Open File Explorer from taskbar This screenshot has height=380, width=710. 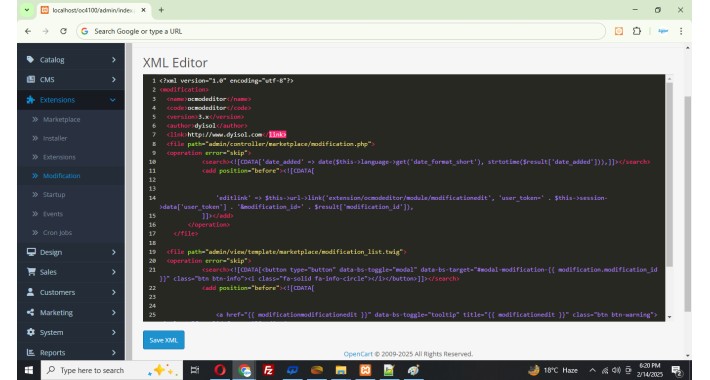click(x=341, y=370)
